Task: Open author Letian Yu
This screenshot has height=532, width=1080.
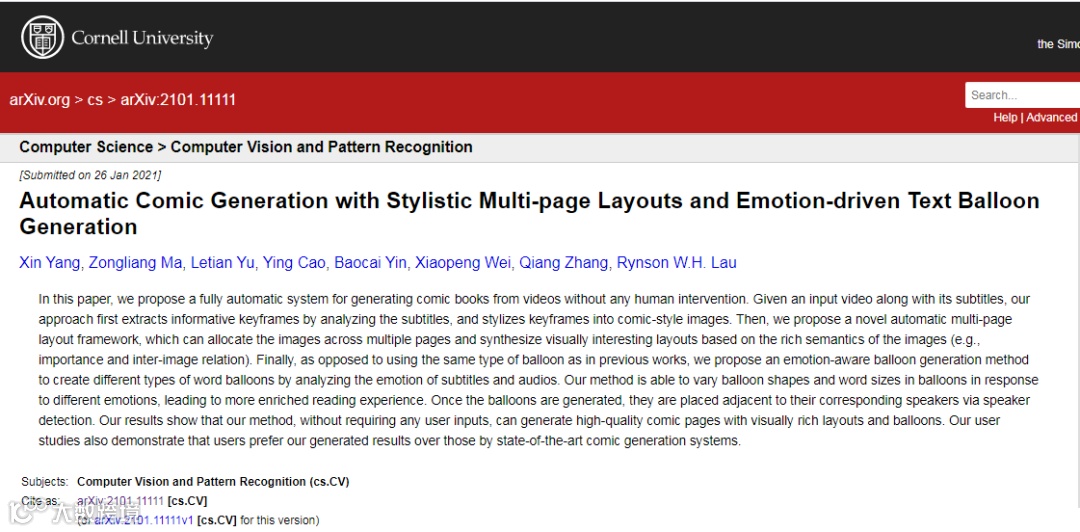Action: 223,263
